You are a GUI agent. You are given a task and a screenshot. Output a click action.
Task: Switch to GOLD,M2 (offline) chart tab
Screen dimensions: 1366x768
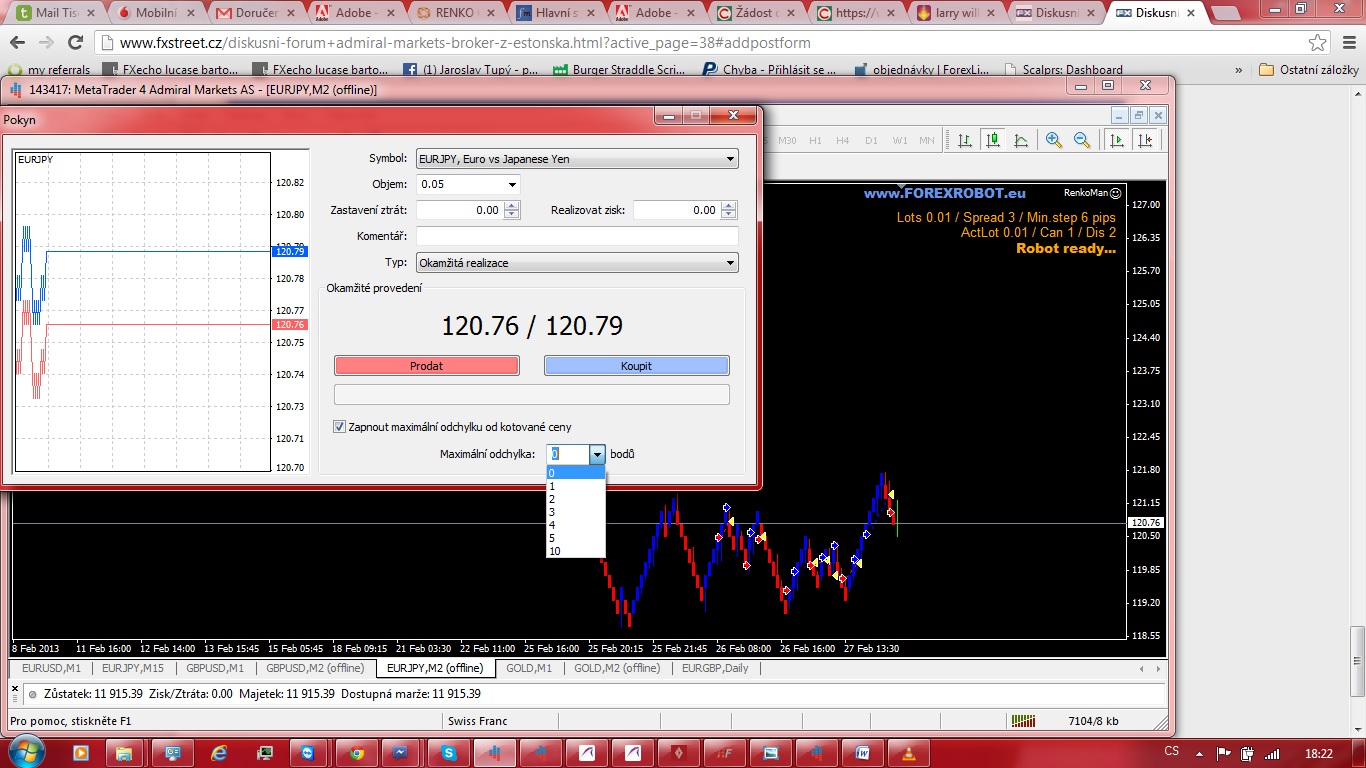tap(617, 668)
